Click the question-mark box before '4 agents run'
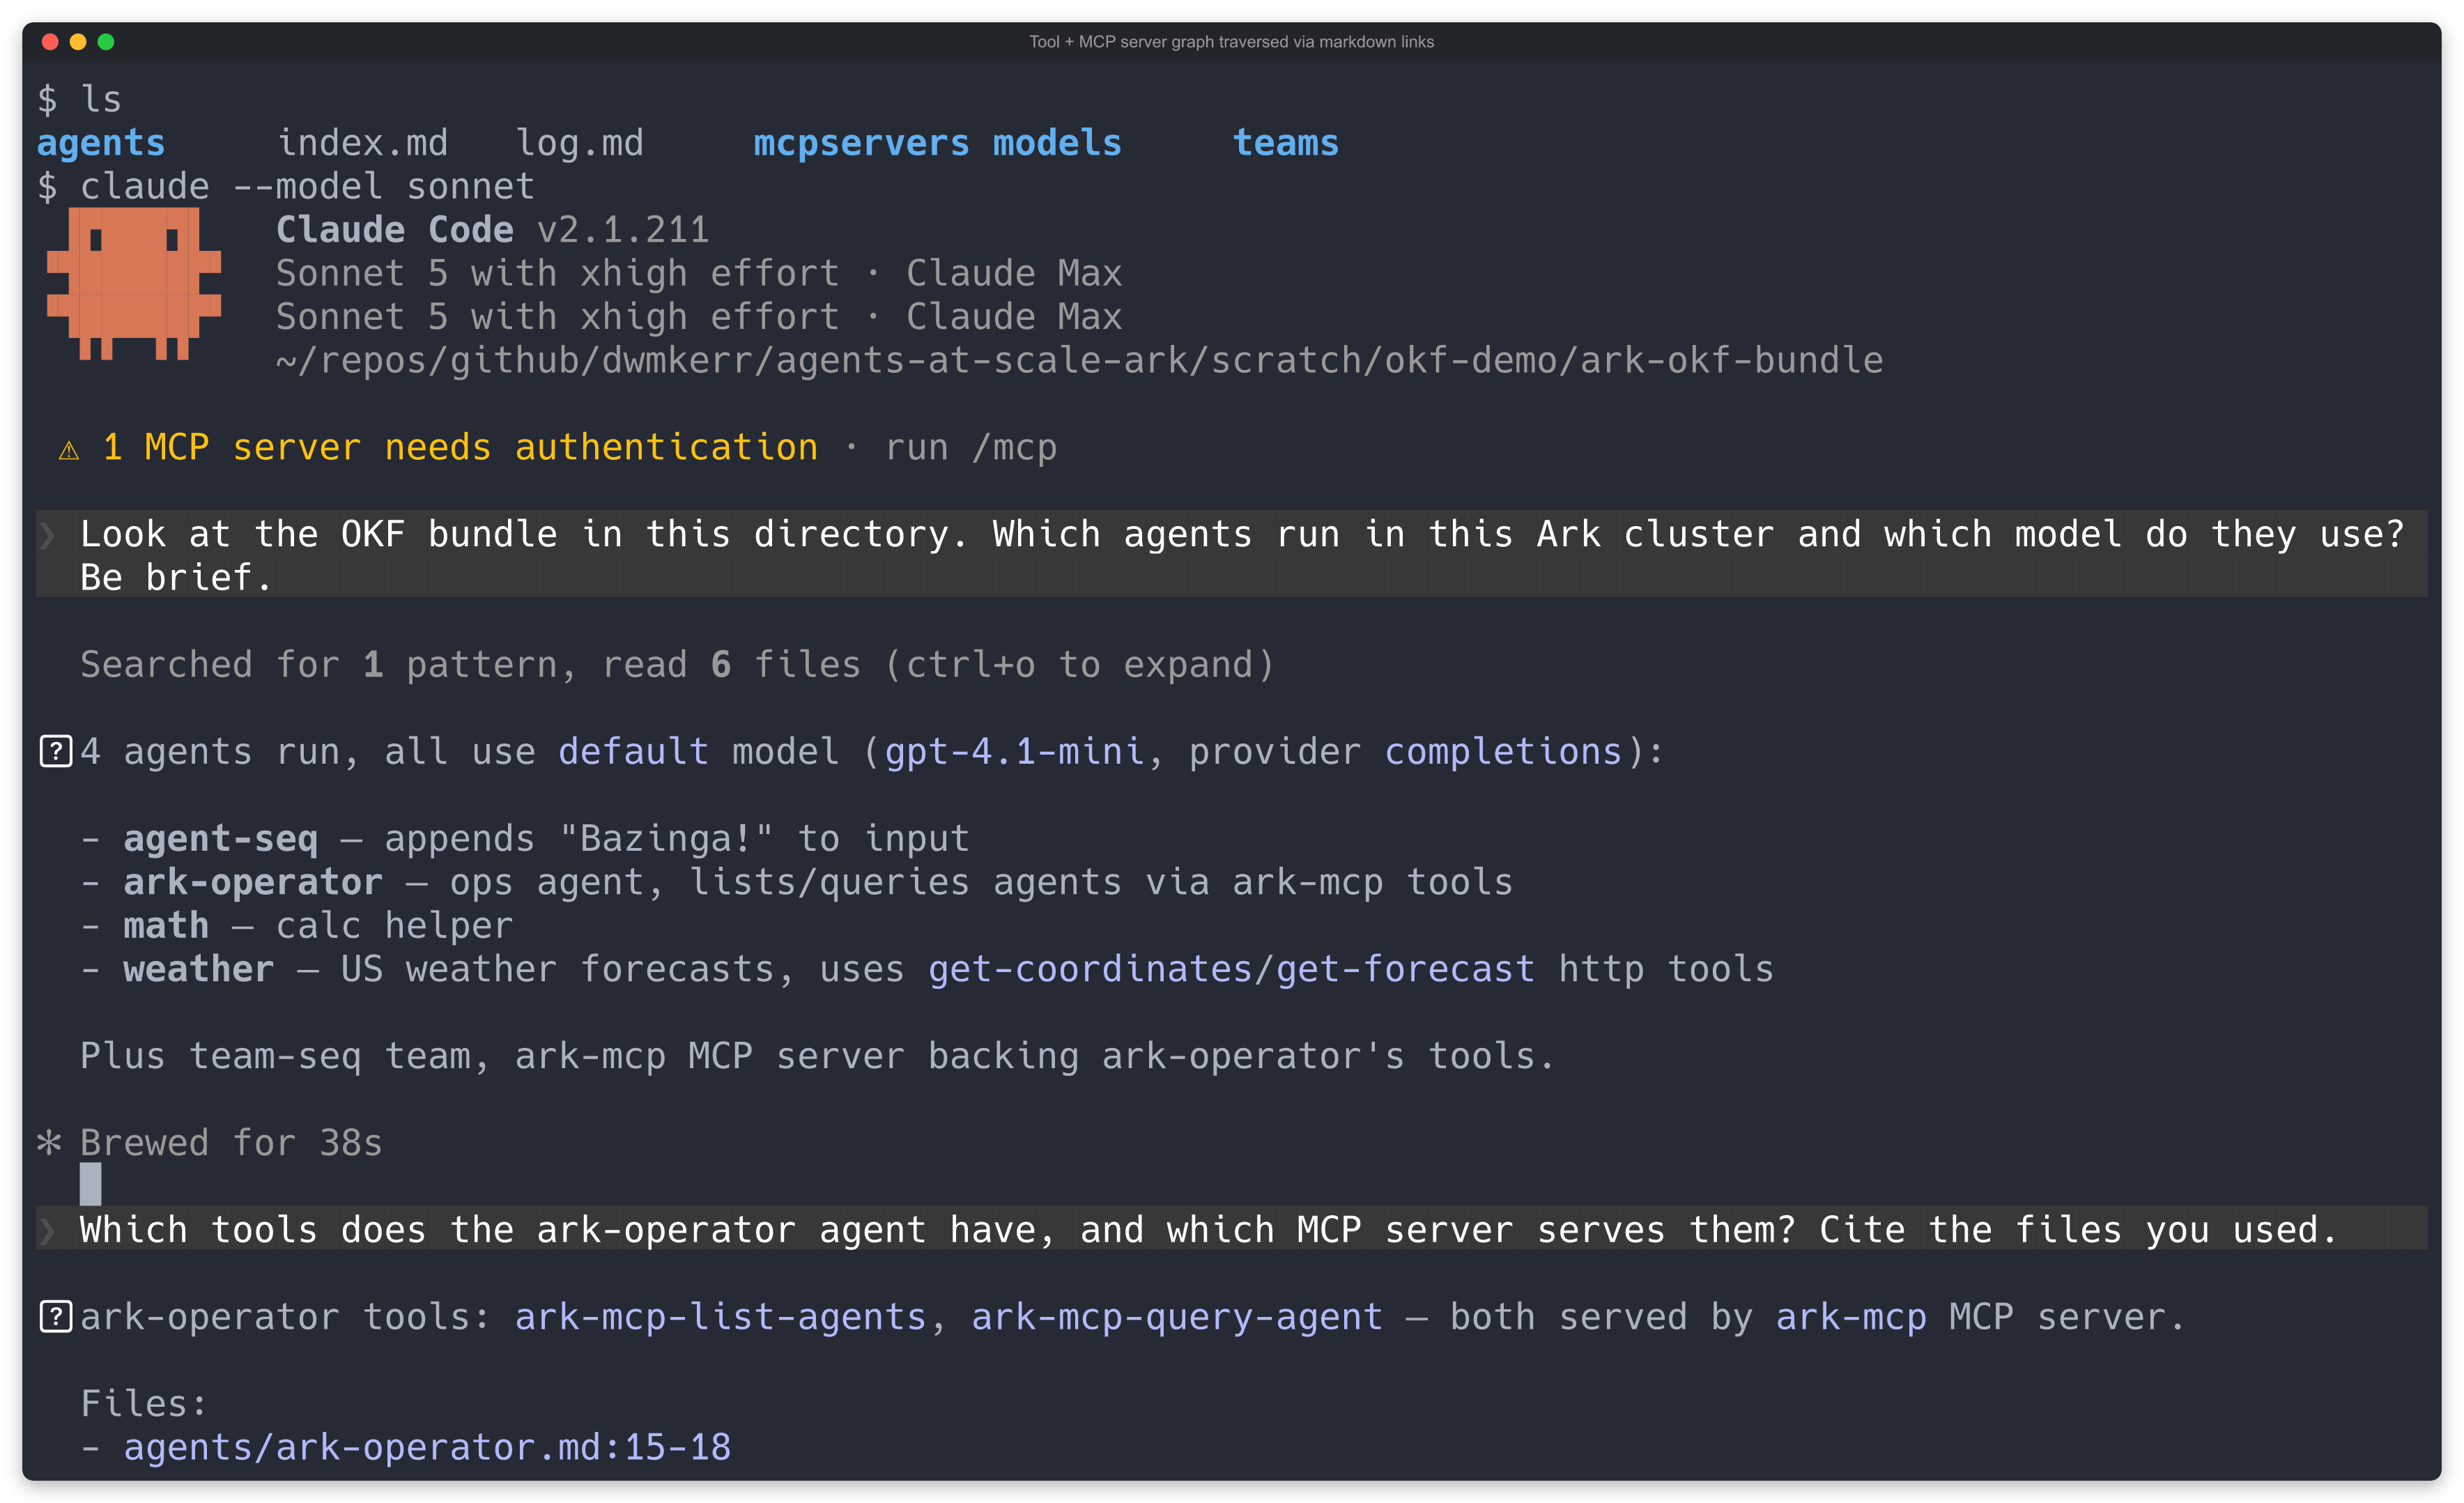 tap(56, 751)
